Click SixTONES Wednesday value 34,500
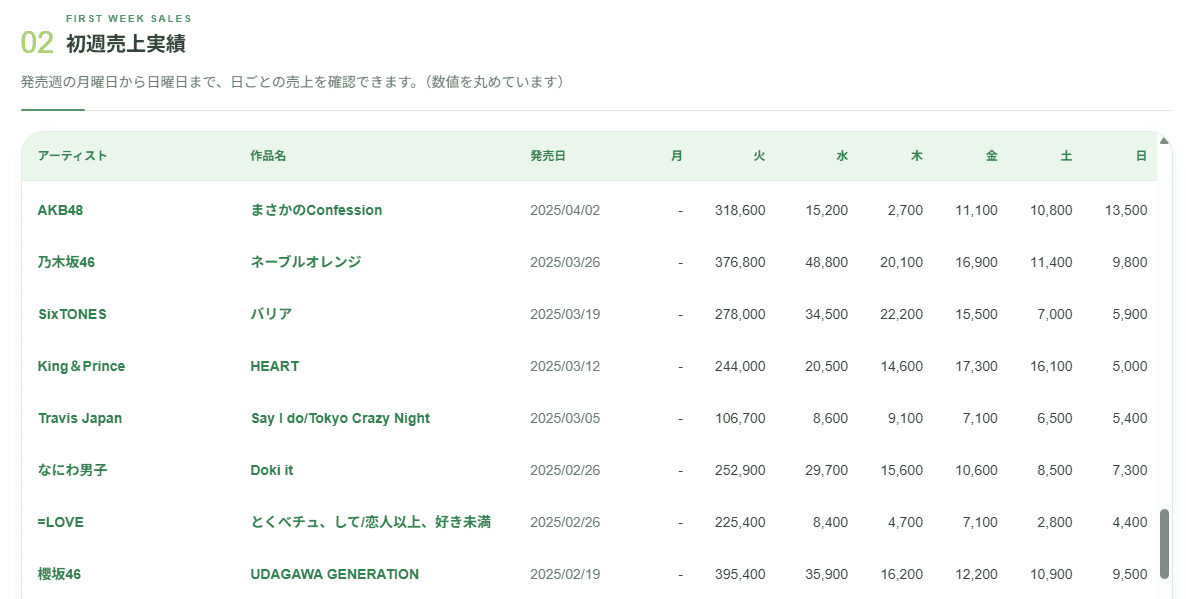This screenshot has height=599, width=1186. [827, 314]
